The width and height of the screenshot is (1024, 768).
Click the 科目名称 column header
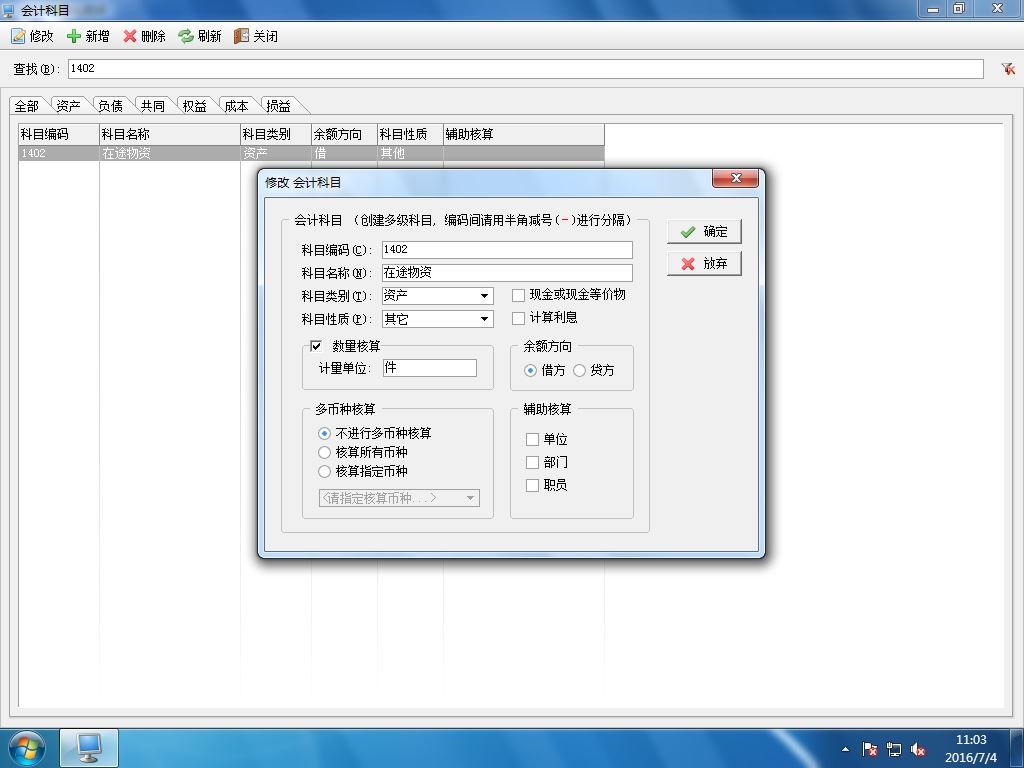[170, 135]
